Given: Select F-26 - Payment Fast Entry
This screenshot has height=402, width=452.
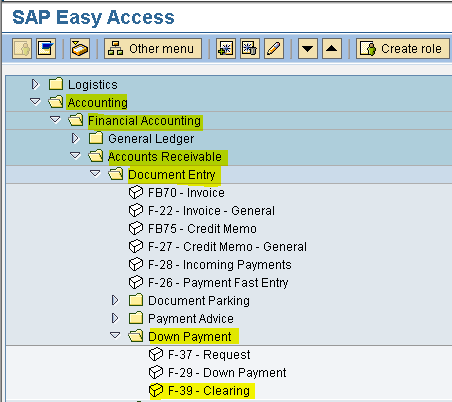Looking at the screenshot, I should [218, 283].
